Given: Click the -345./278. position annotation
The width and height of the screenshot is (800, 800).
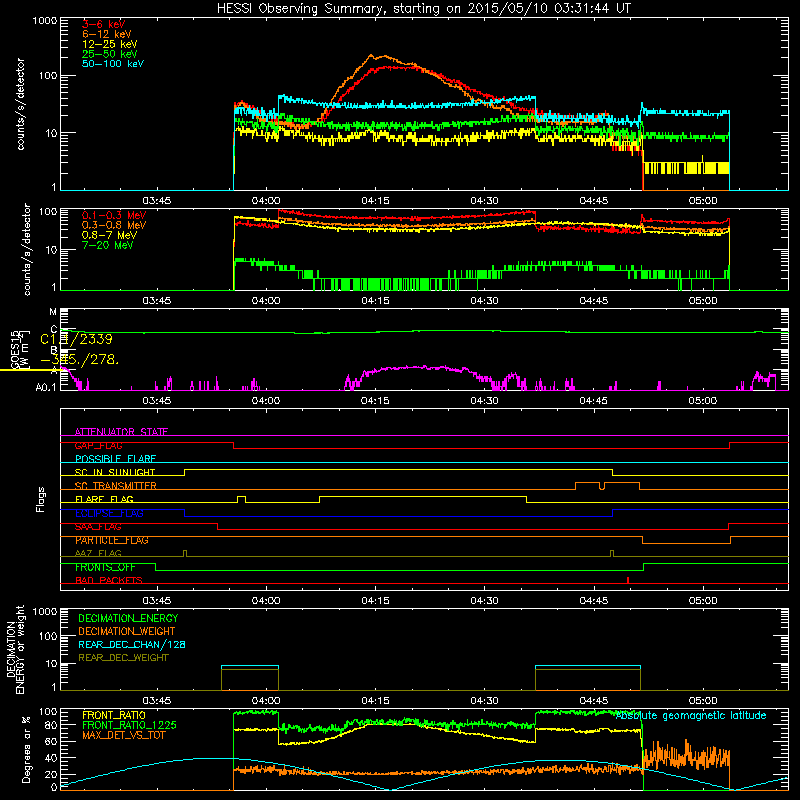Looking at the screenshot, I should (x=80, y=360).
